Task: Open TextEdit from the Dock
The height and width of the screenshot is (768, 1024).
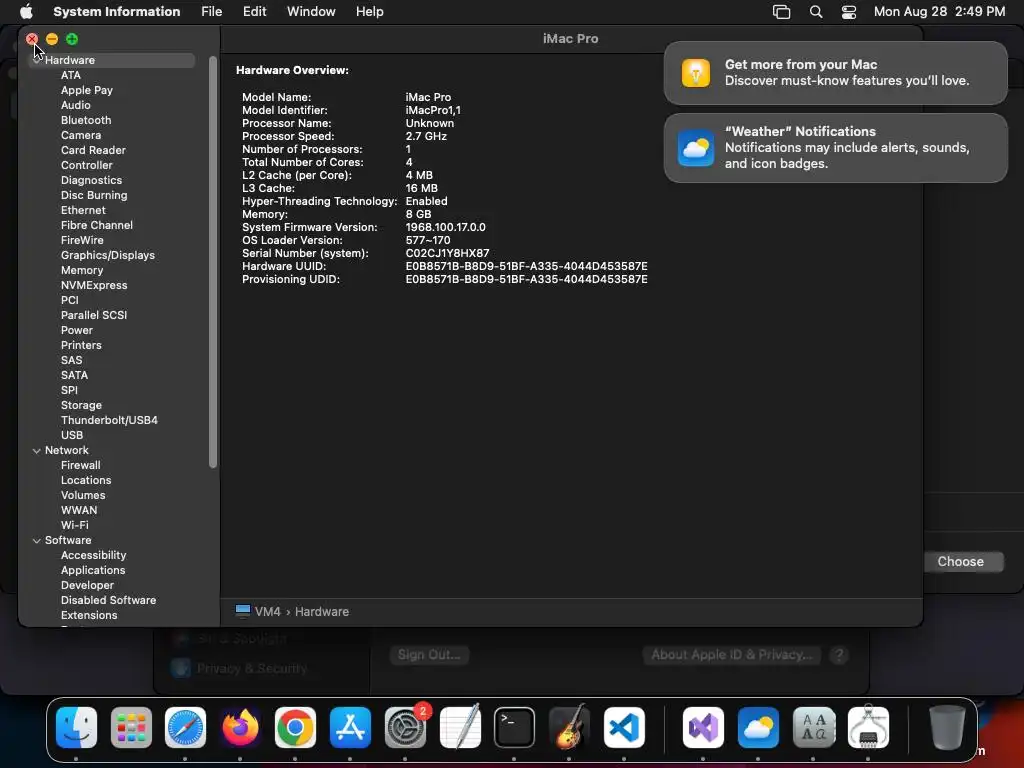Action: [460, 727]
